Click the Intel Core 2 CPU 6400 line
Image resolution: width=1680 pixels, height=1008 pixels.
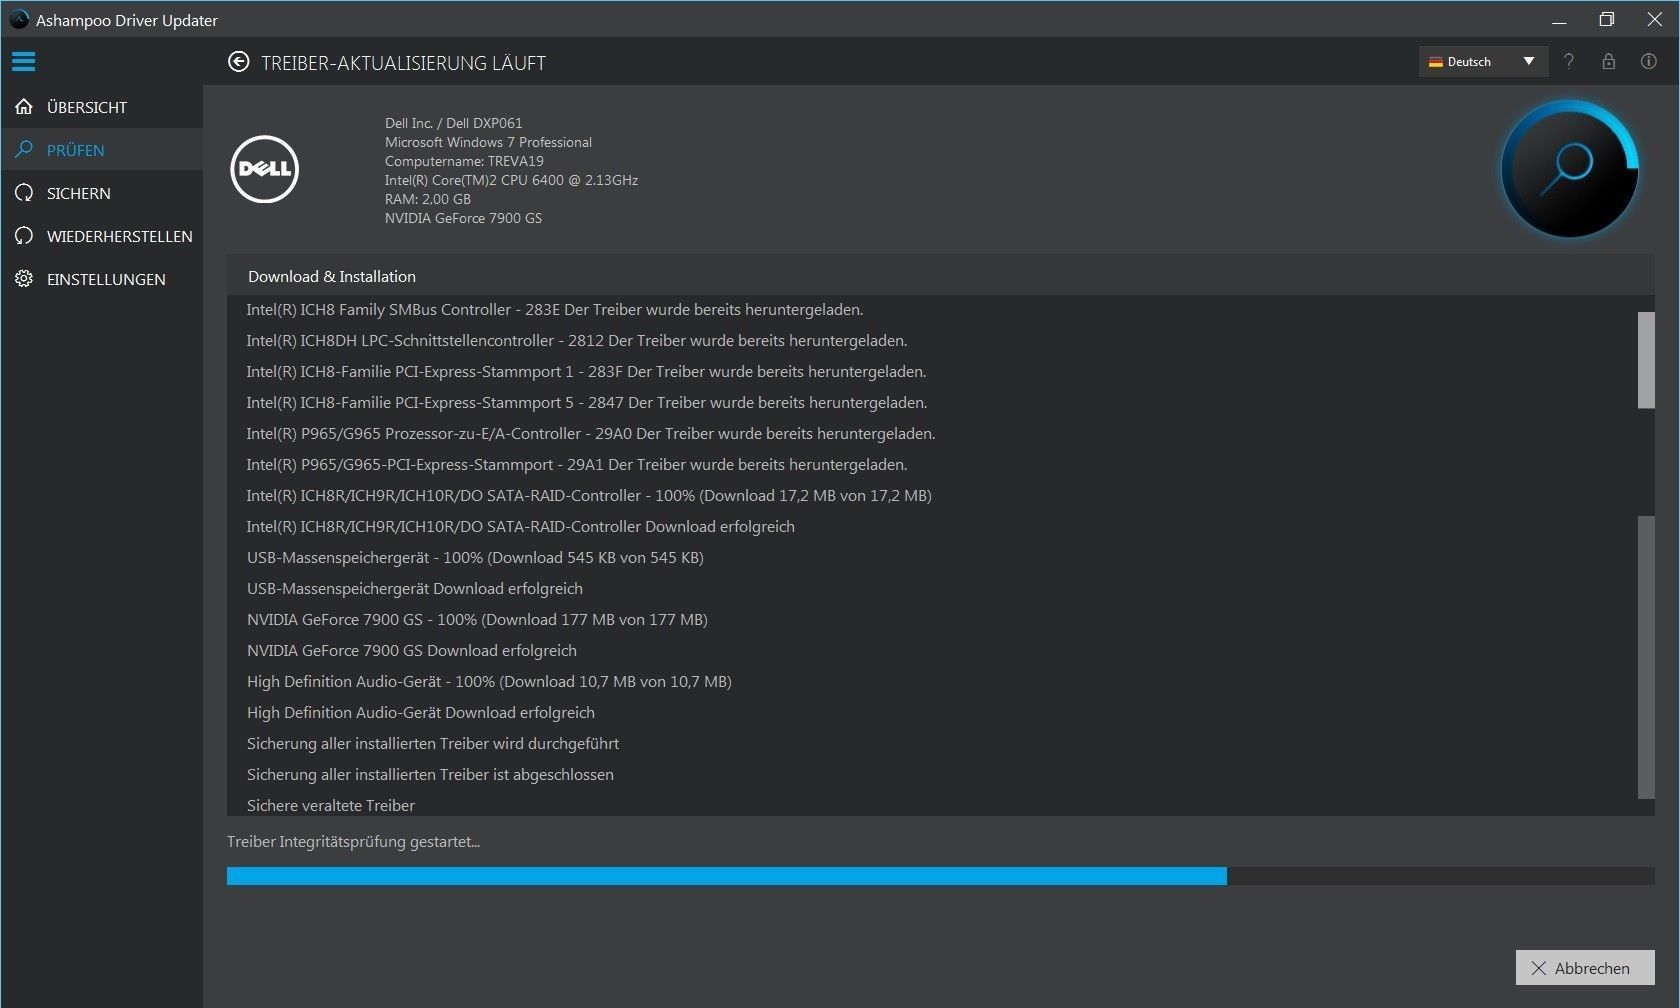[511, 180]
